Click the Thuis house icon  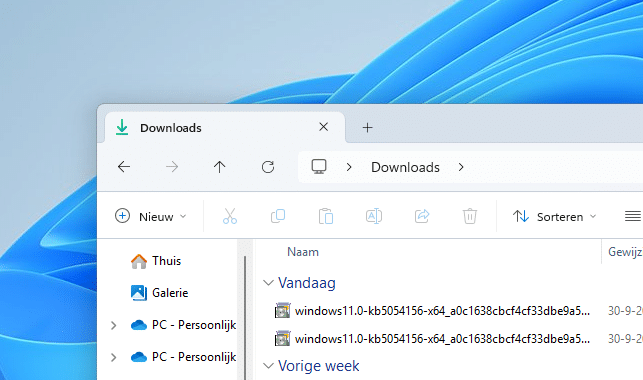[139, 261]
